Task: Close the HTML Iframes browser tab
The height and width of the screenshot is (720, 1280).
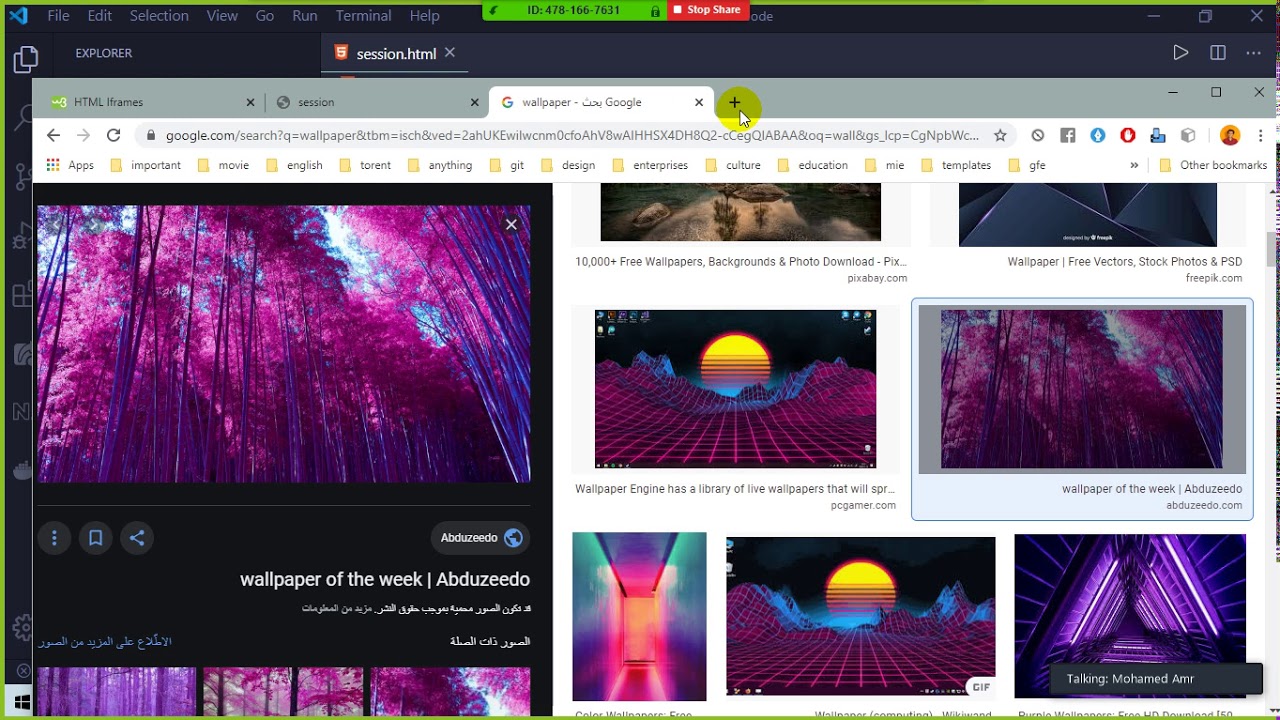Action: pos(250,102)
